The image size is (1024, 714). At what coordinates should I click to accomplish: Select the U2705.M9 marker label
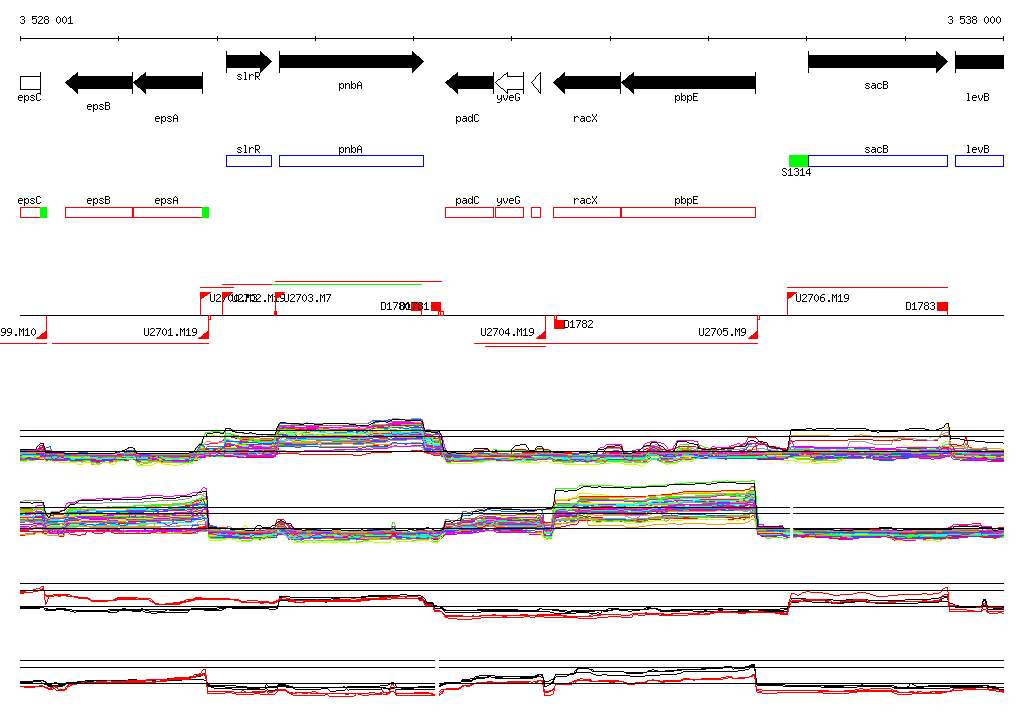pos(722,332)
